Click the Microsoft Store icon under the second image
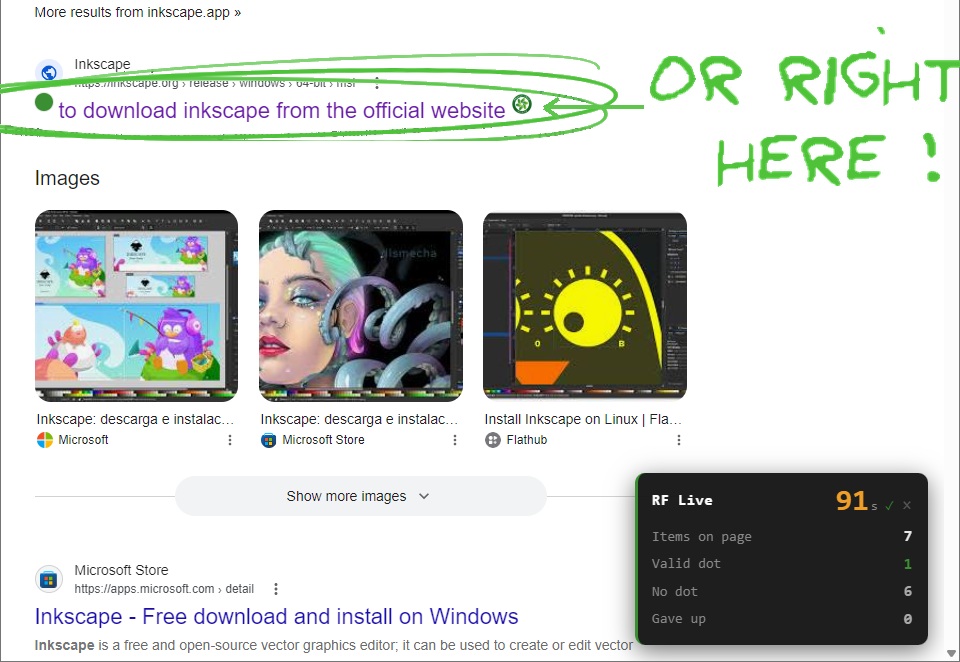This screenshot has width=960, height=662. [269, 440]
